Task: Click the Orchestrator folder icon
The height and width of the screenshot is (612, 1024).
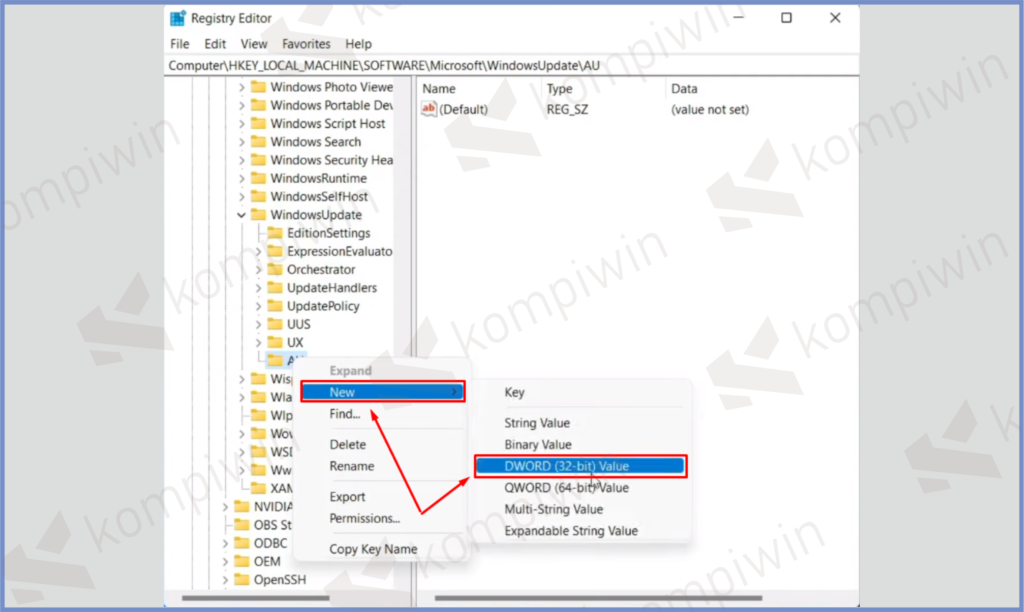Action: click(x=275, y=269)
